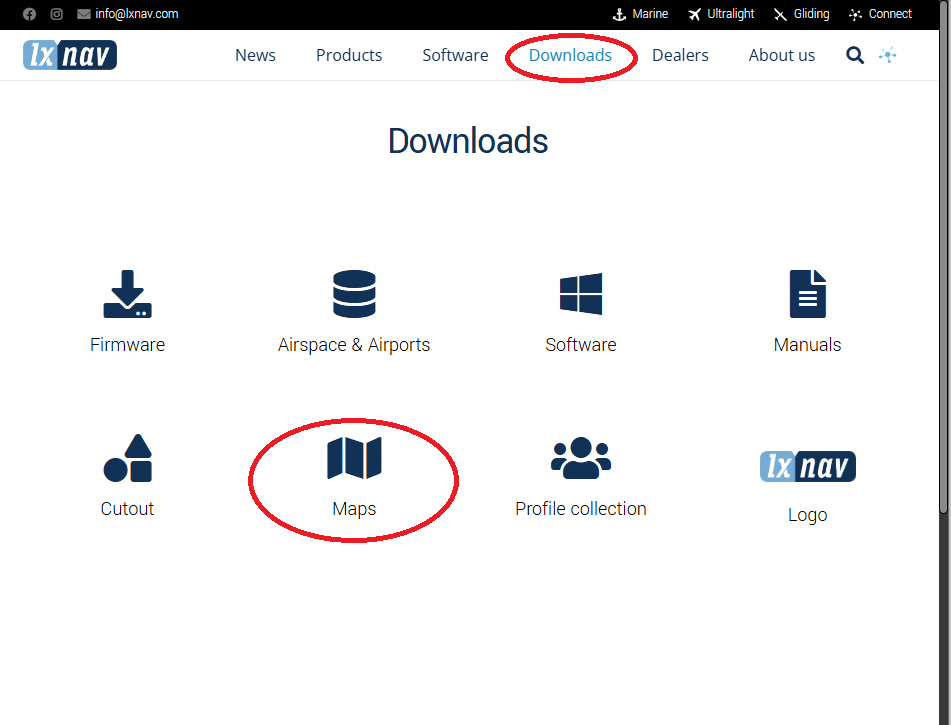This screenshot has width=951, height=725.
Task: Open the Software Windows logo icon
Action: (581, 294)
